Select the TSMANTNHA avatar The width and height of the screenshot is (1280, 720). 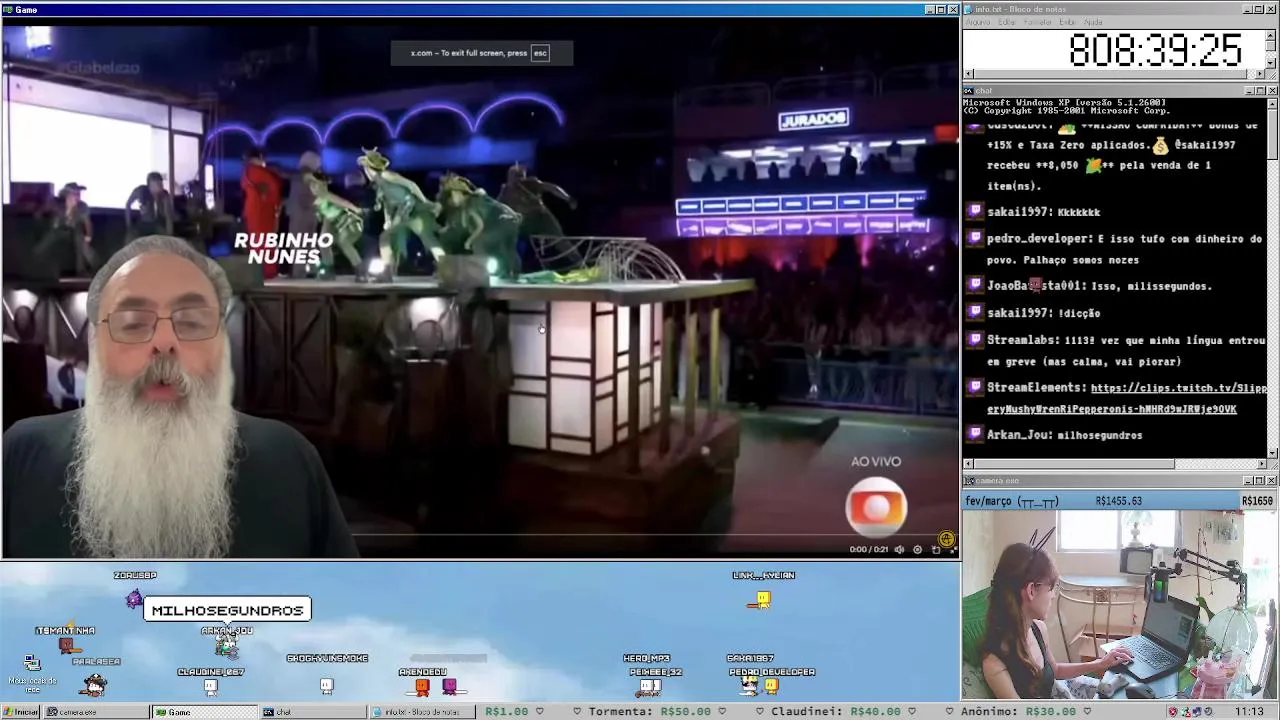click(66, 645)
